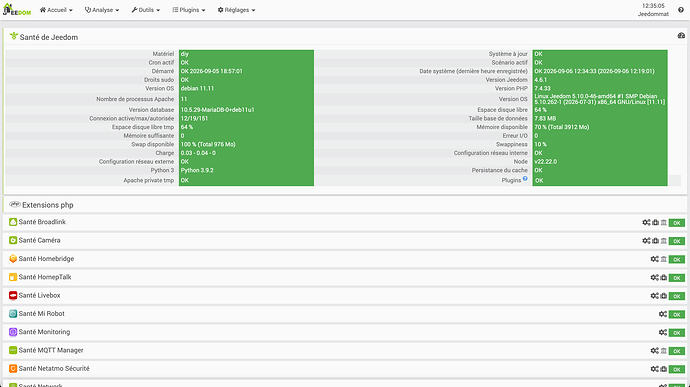Image resolution: width=690 pixels, height=387 pixels.
Task: Click the '10.5.29-MariaDB-0+deb11u1' database version value
Action: 217,110
